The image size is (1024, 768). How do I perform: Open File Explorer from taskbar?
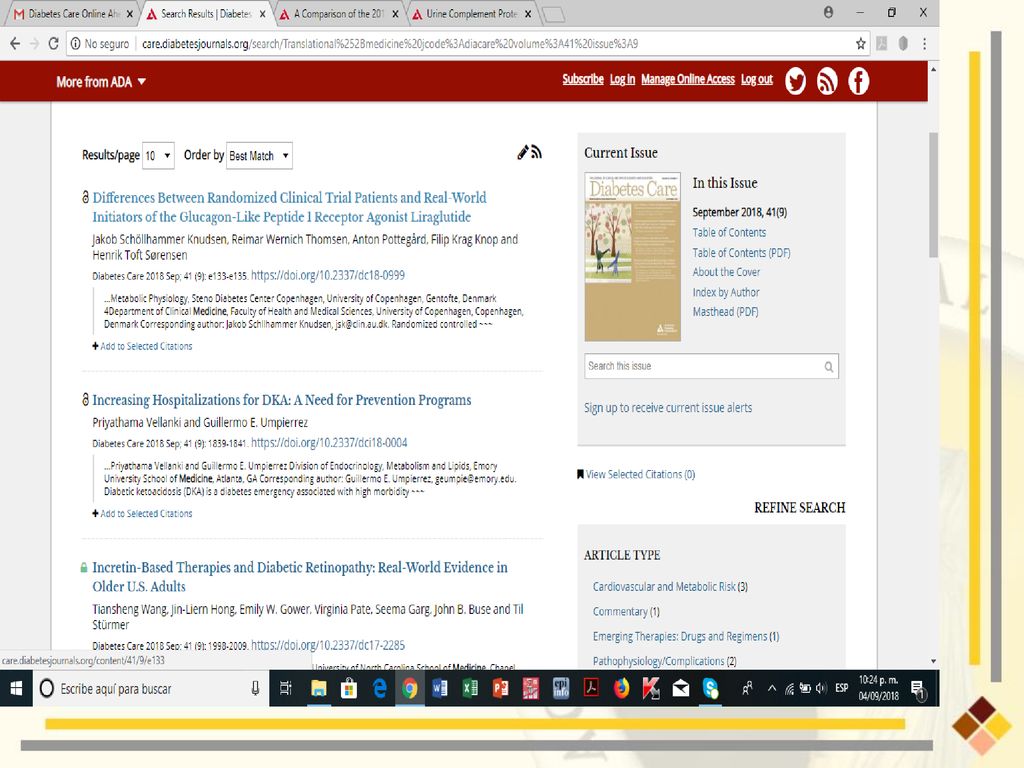pyautogui.click(x=319, y=688)
